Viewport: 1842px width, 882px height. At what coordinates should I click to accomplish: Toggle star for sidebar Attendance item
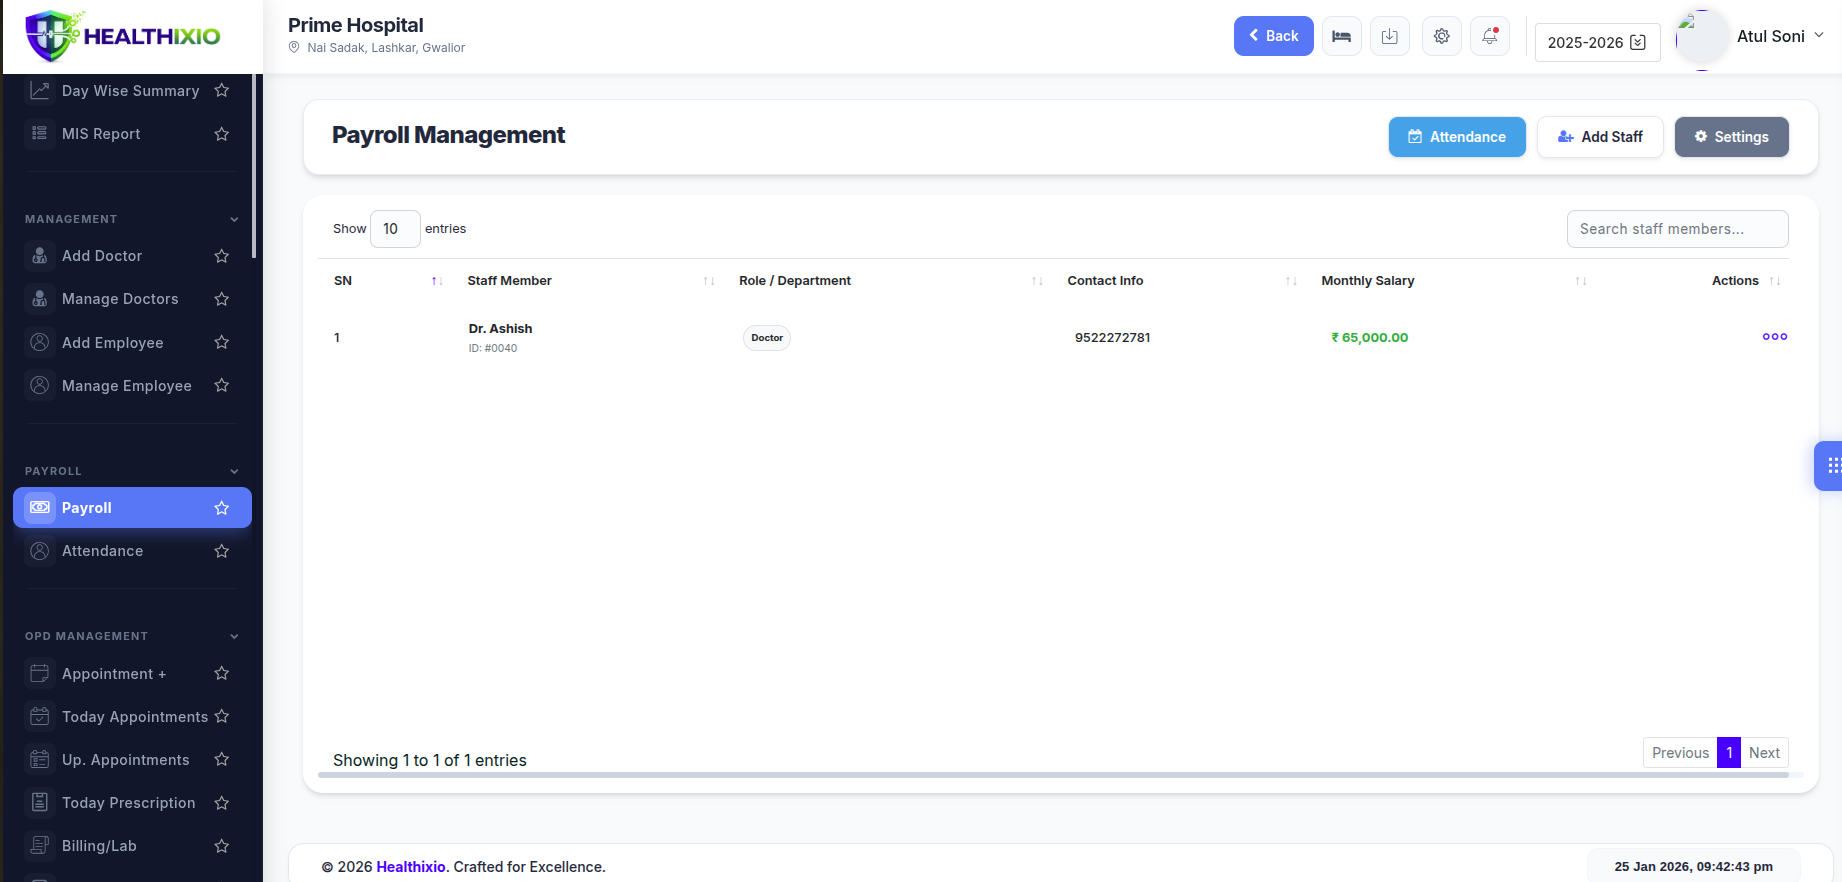222,550
